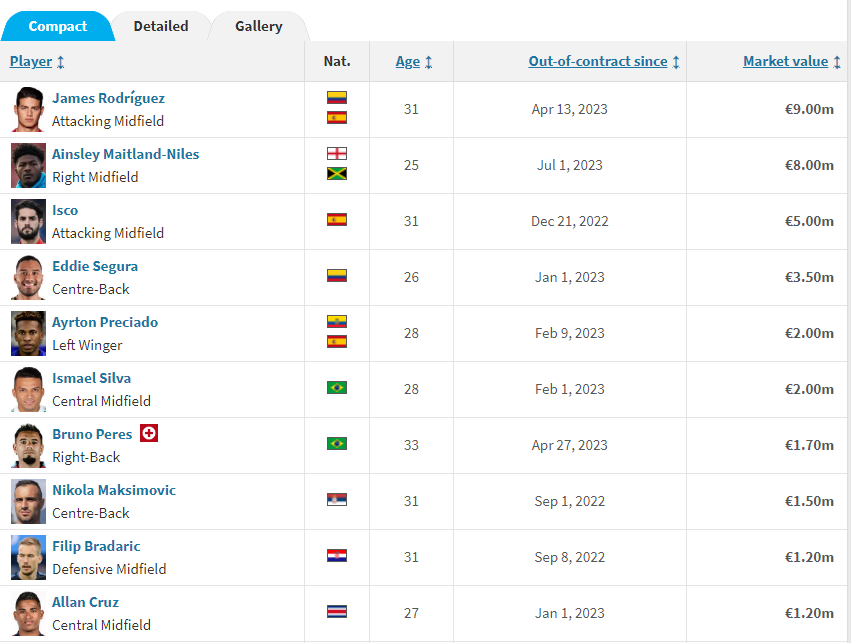Click the Brazil flag for Ismael Silva
Viewport: 851px width, 643px height.
click(337, 387)
